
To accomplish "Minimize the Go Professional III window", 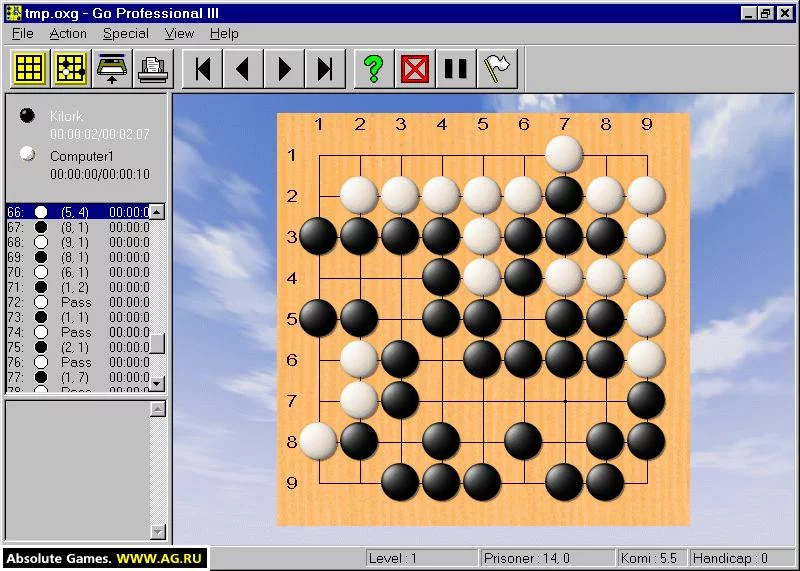I will click(748, 13).
